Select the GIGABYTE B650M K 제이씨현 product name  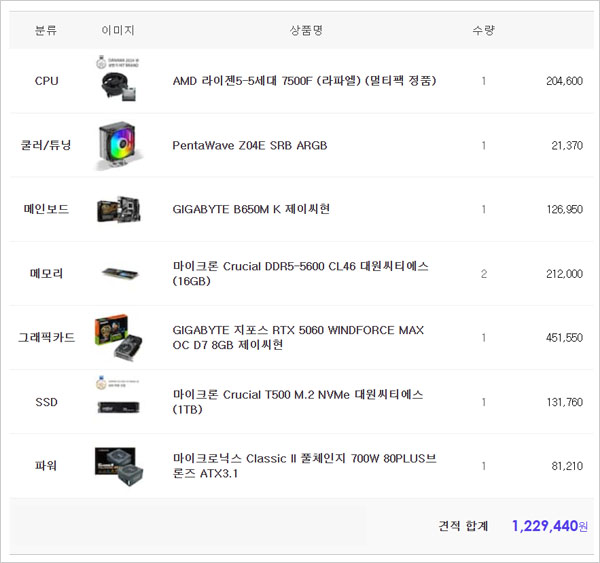point(251,209)
